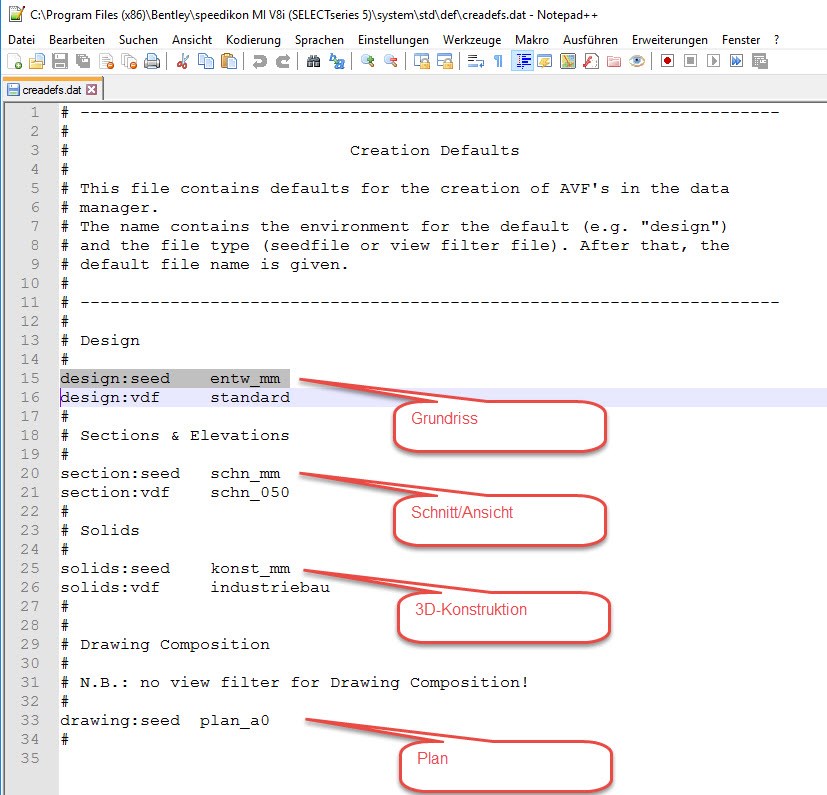The width and height of the screenshot is (827, 795).
Task: Click 'standard' on the design:vdf line
Action: pos(250,397)
